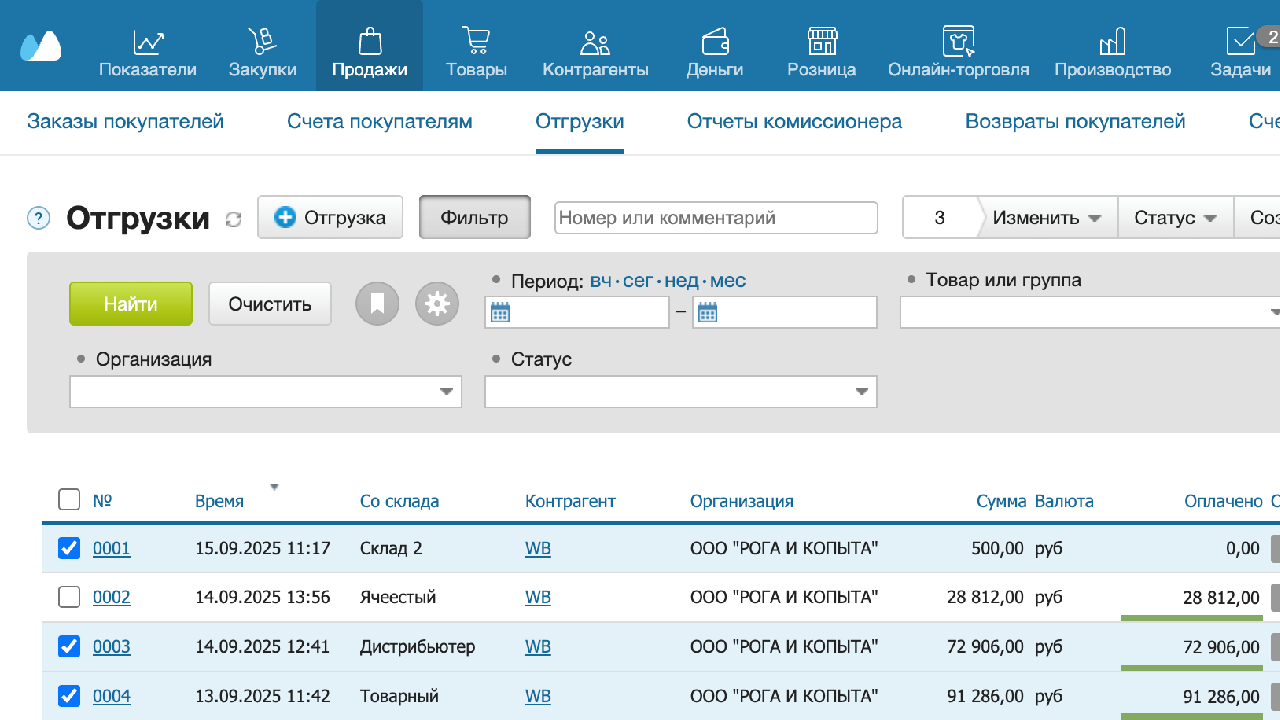Open shipment number 0004

click(112, 695)
